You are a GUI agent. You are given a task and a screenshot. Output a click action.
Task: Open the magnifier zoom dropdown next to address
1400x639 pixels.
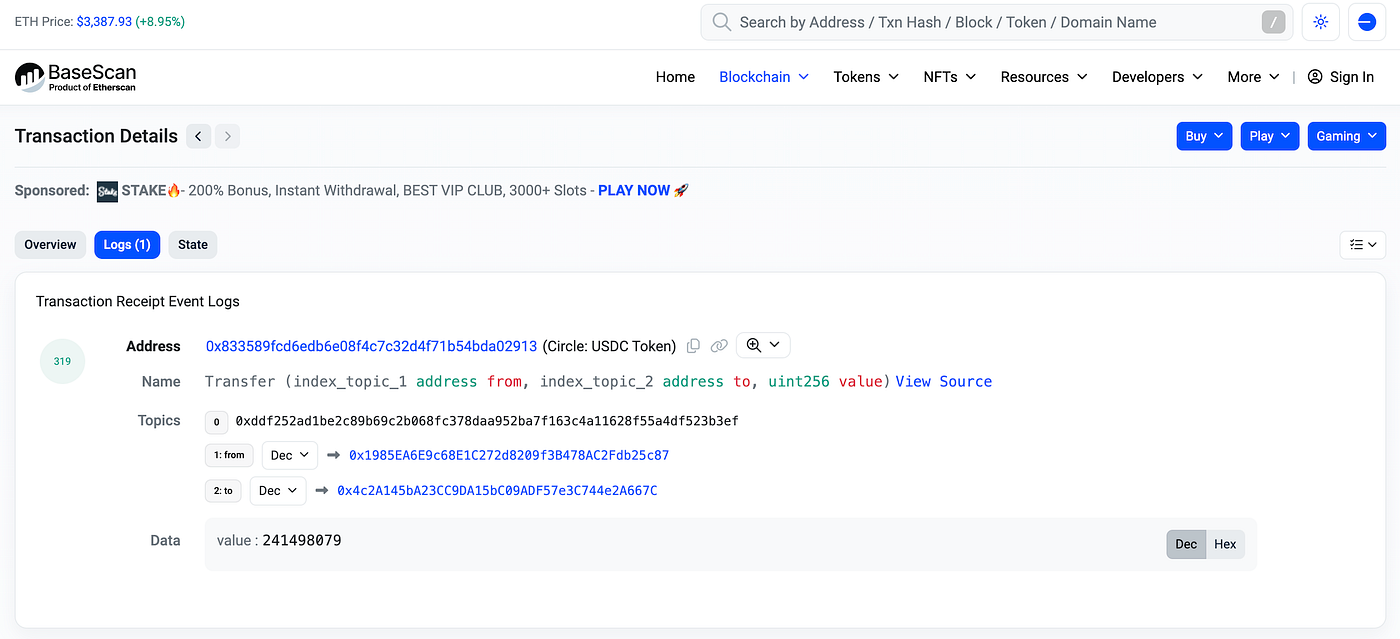point(763,345)
